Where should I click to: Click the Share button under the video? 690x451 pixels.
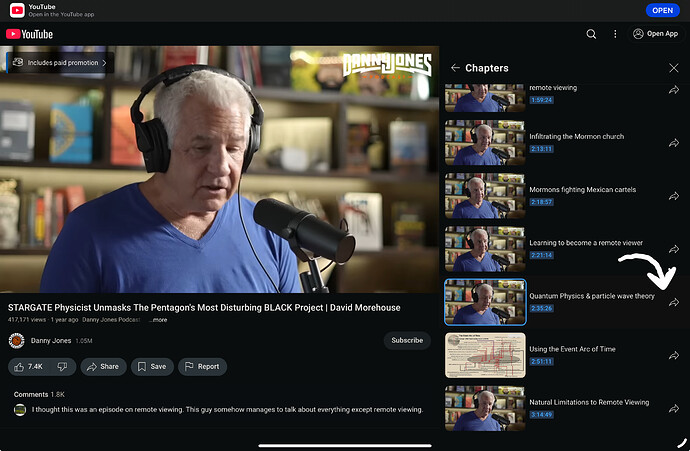103,367
